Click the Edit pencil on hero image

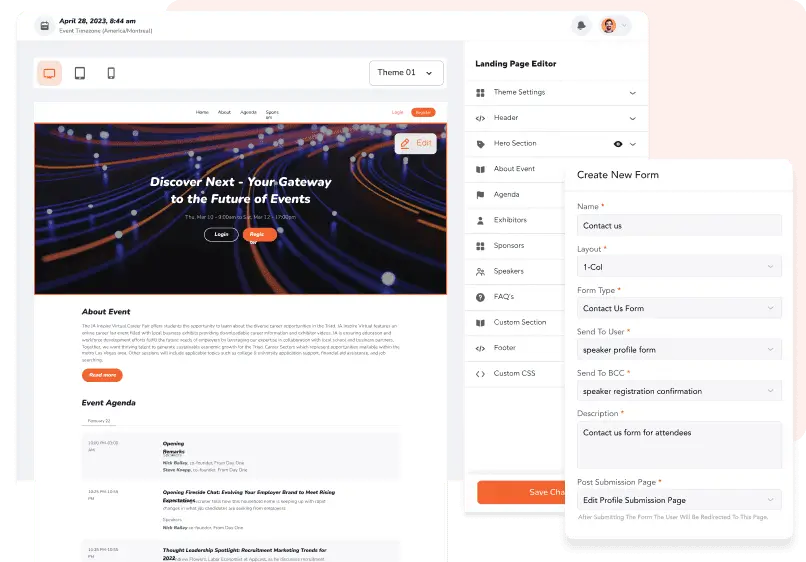point(415,143)
